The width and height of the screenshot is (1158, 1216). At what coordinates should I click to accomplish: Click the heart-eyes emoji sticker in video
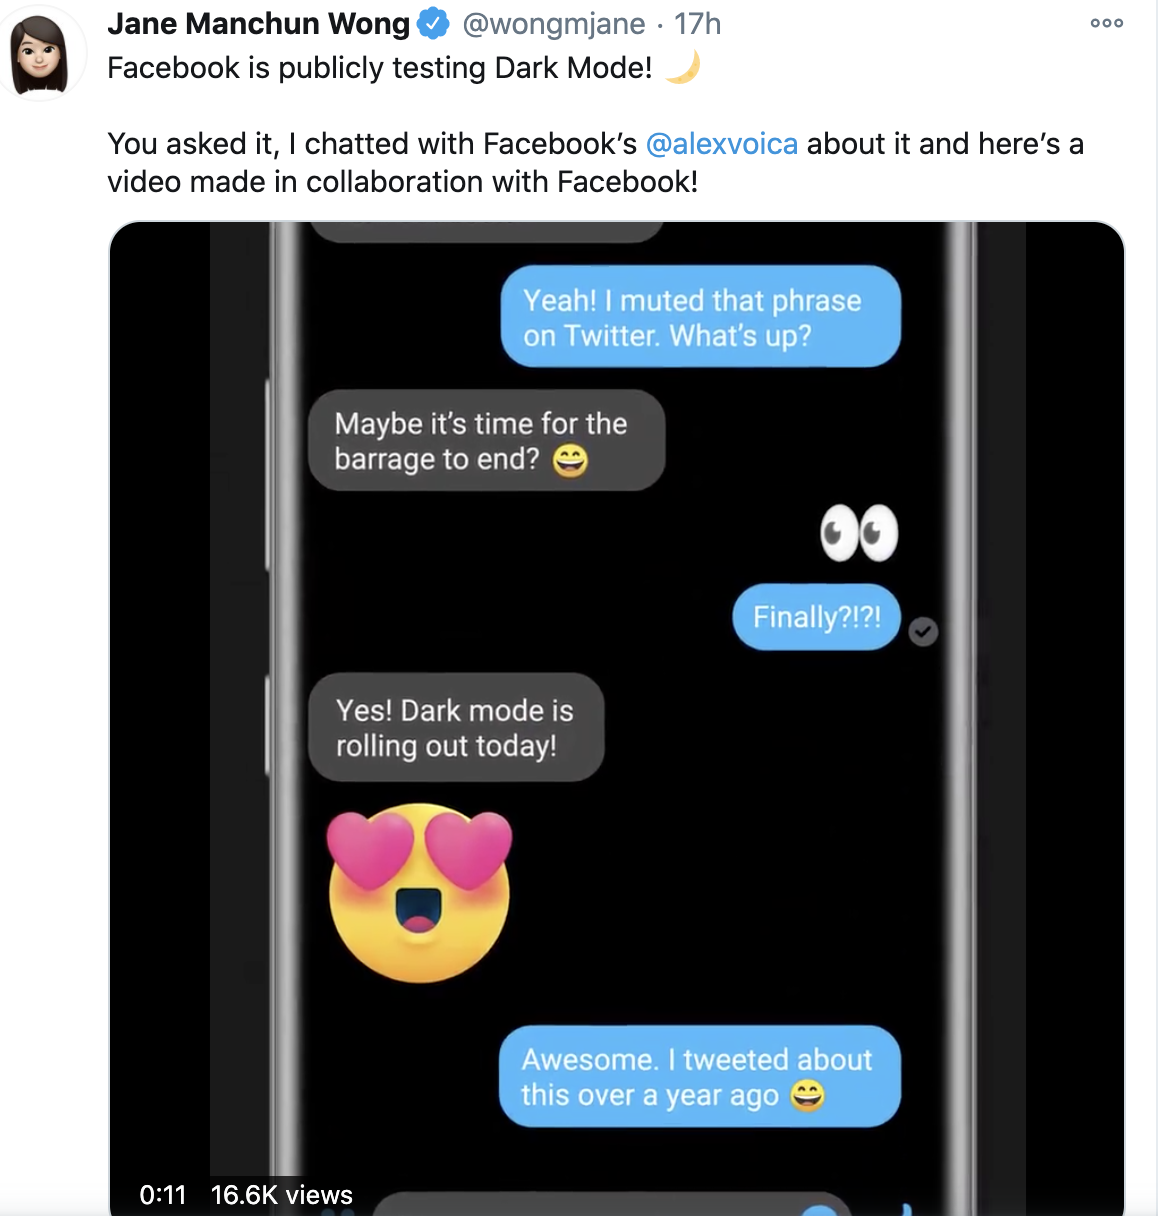[420, 892]
